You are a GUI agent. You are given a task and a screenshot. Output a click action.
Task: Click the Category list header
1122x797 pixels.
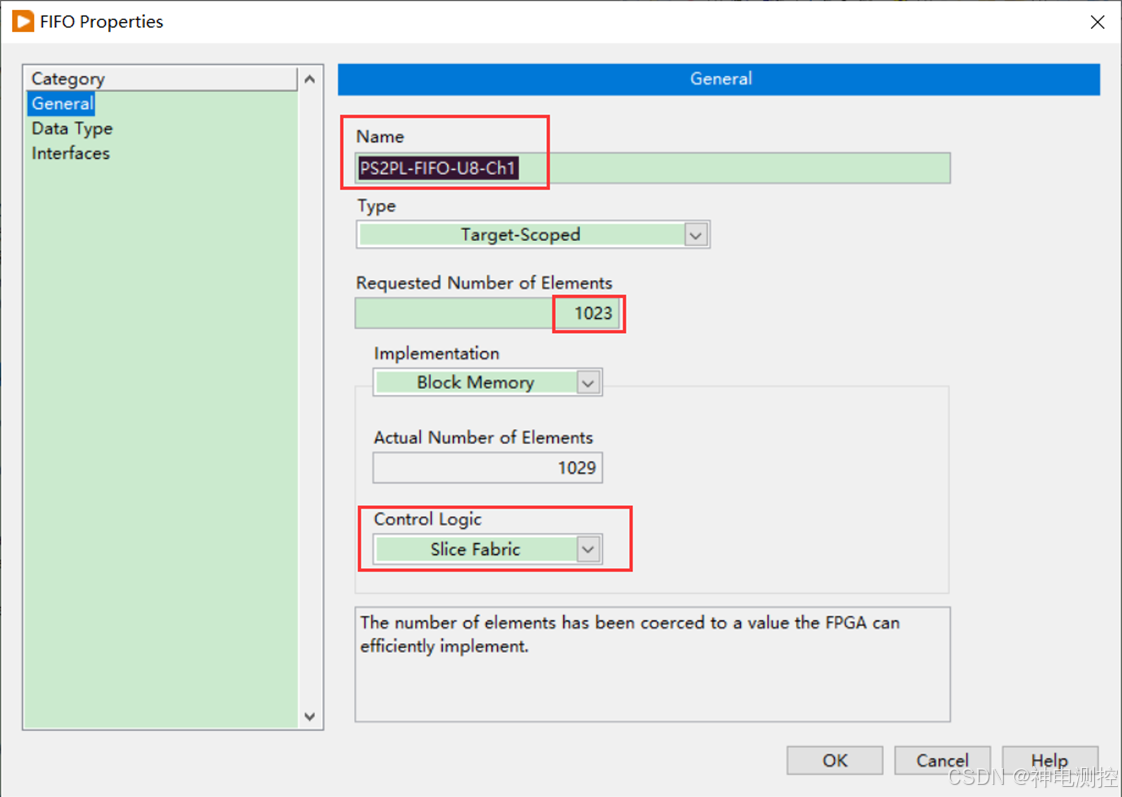pos(161,79)
